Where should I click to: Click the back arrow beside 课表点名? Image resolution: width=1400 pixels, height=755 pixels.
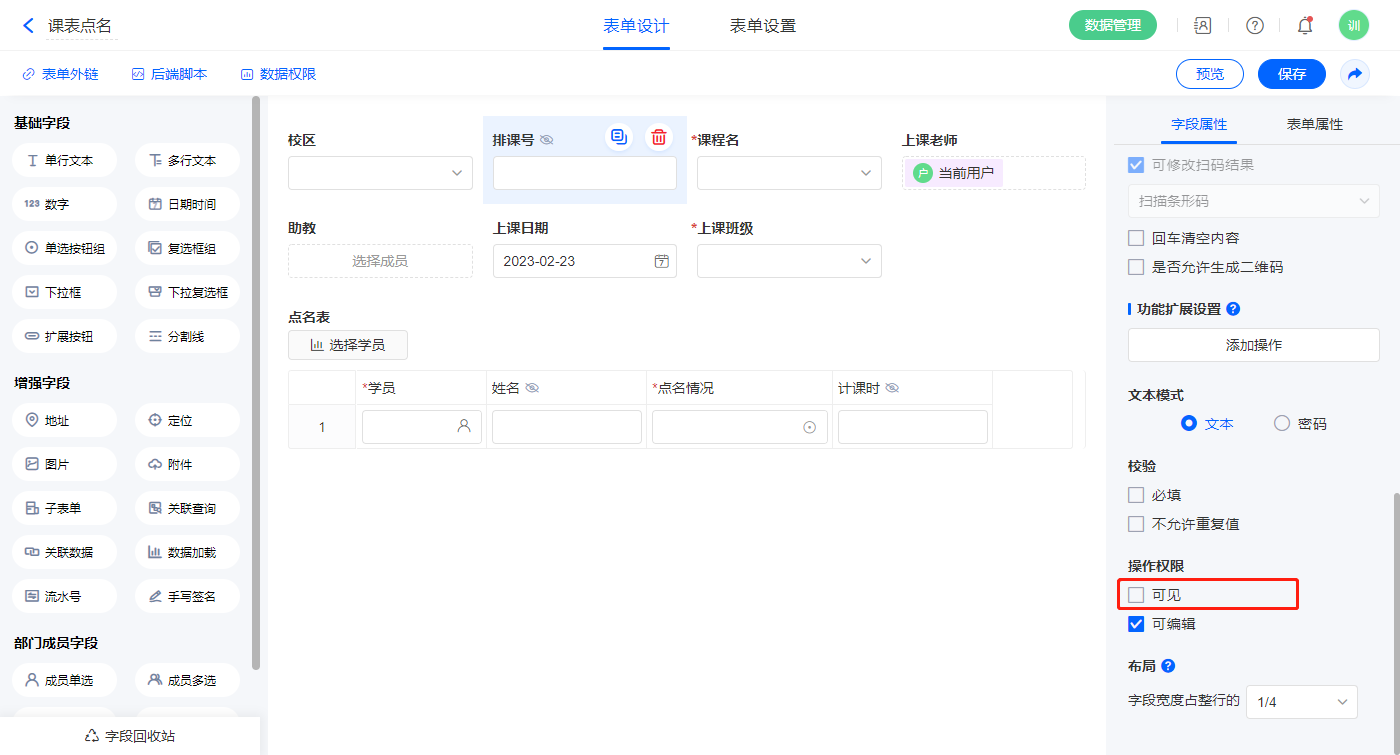coord(29,26)
